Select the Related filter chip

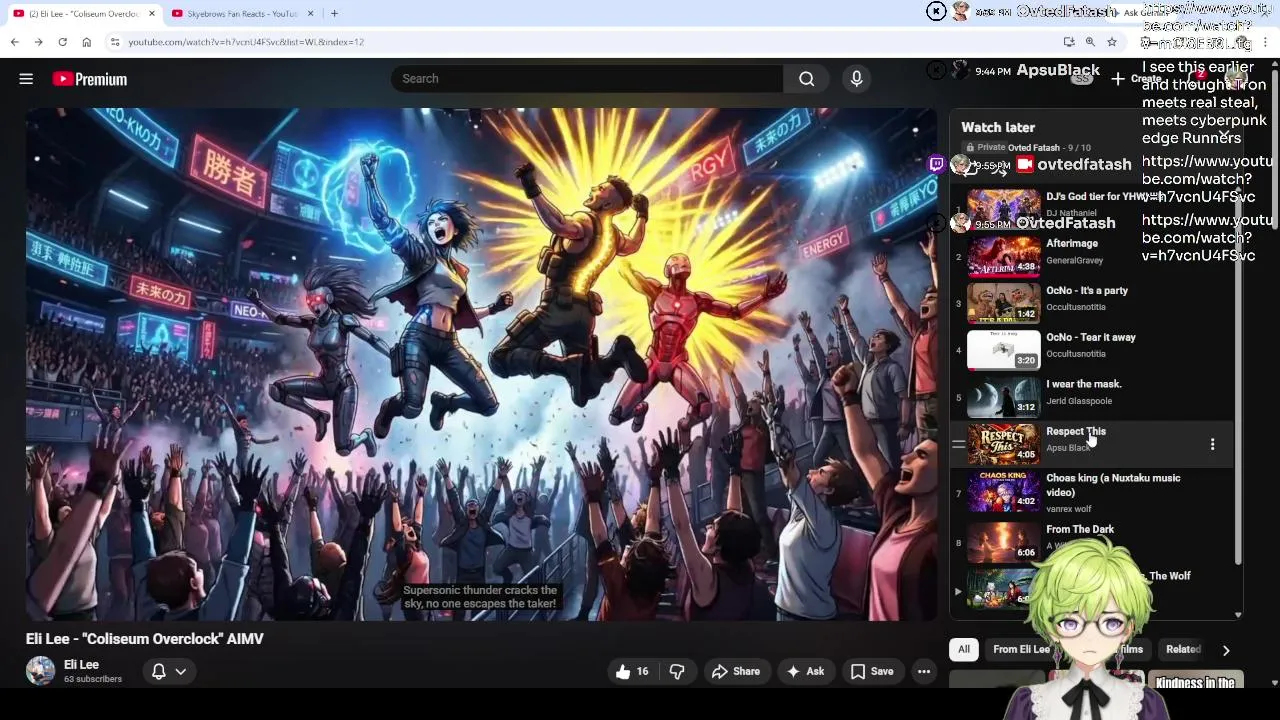click(x=1183, y=649)
